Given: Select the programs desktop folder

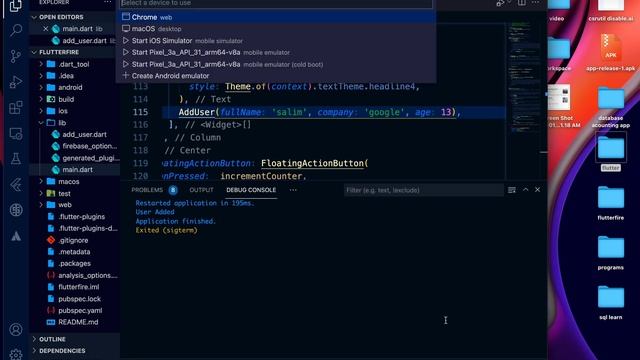Looking at the screenshot, I should 611,253.
